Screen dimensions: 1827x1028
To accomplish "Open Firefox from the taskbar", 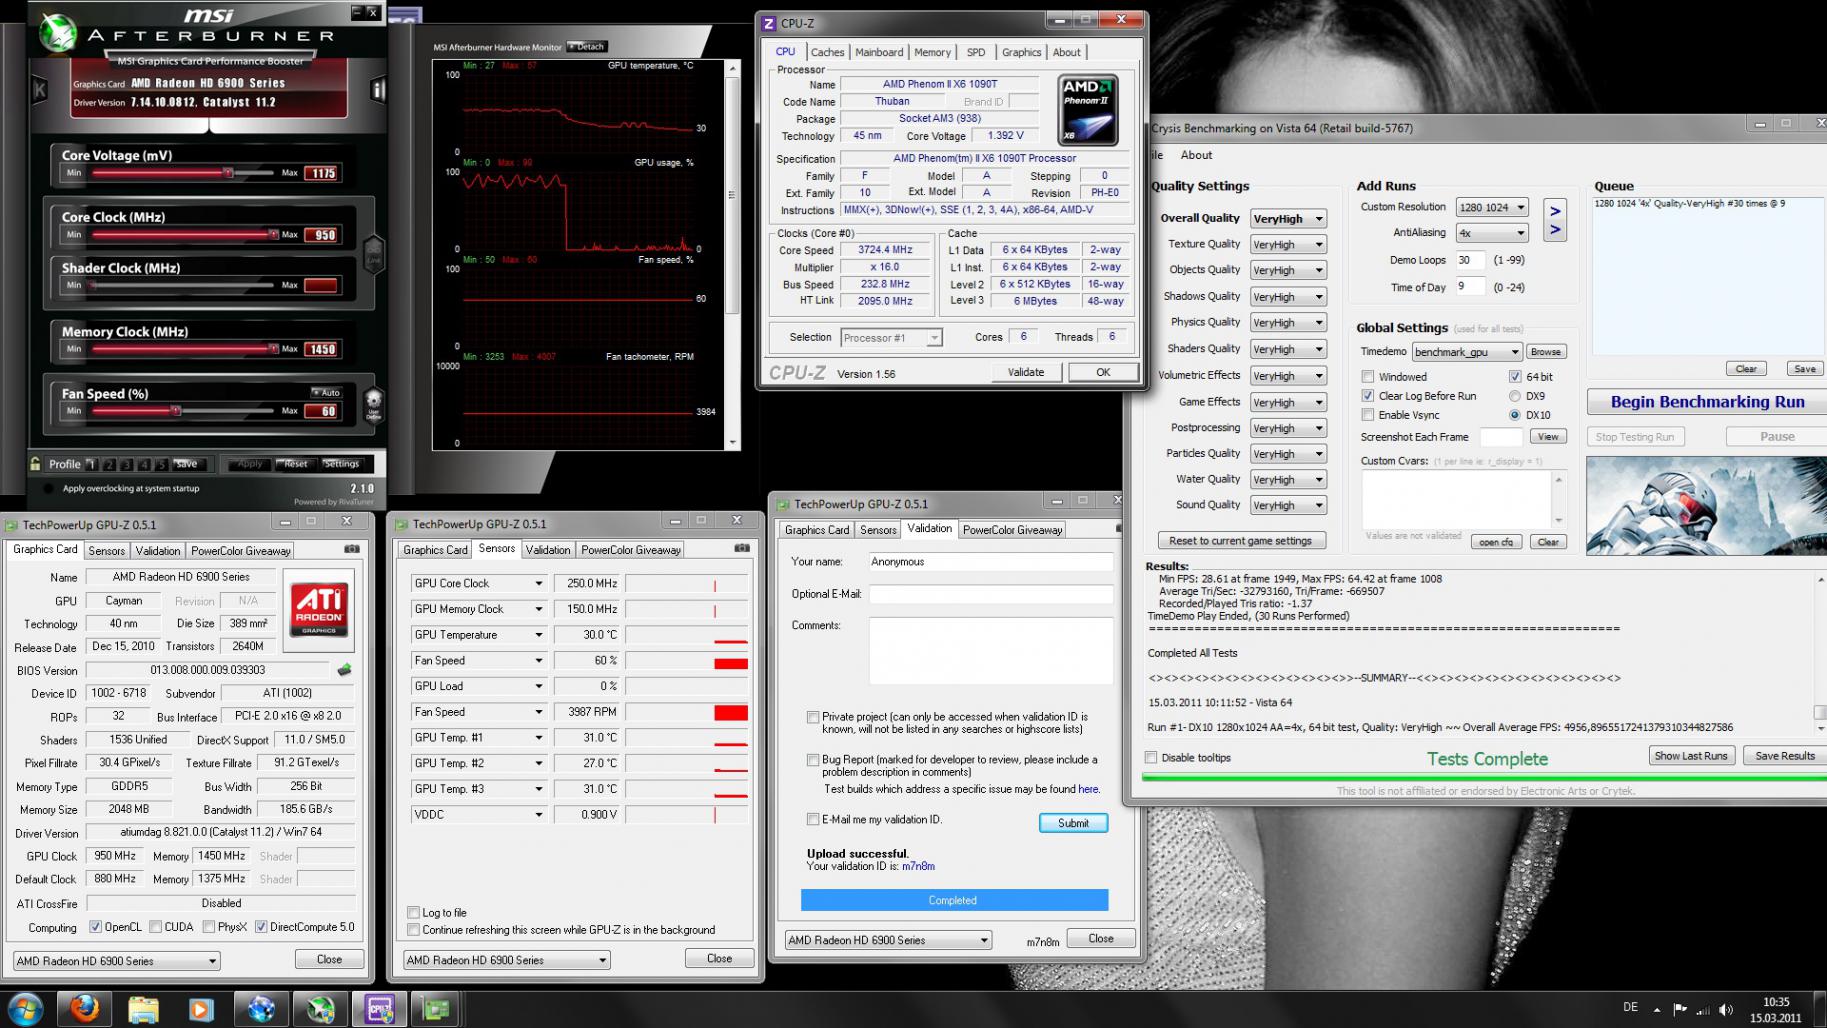I will click(x=85, y=1009).
